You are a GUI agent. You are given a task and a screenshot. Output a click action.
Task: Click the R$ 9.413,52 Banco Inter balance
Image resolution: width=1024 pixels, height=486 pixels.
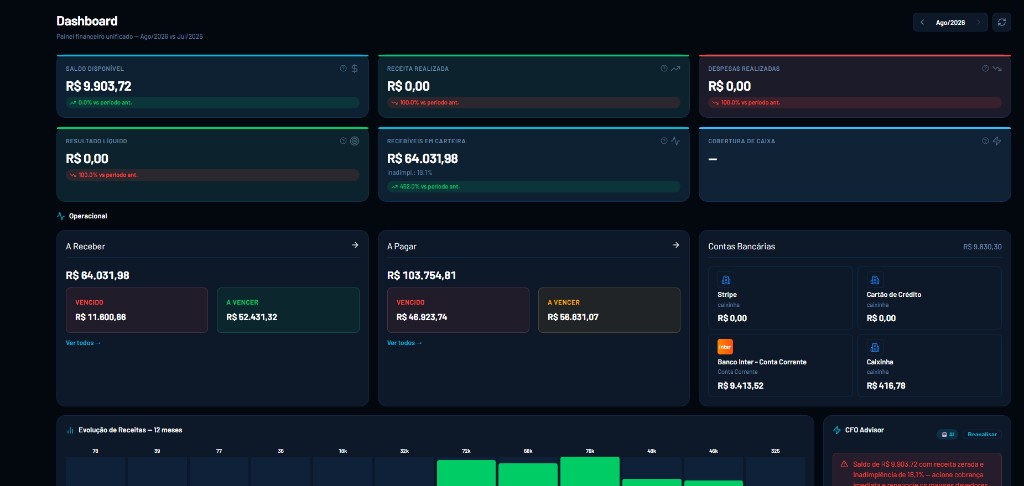(x=741, y=386)
